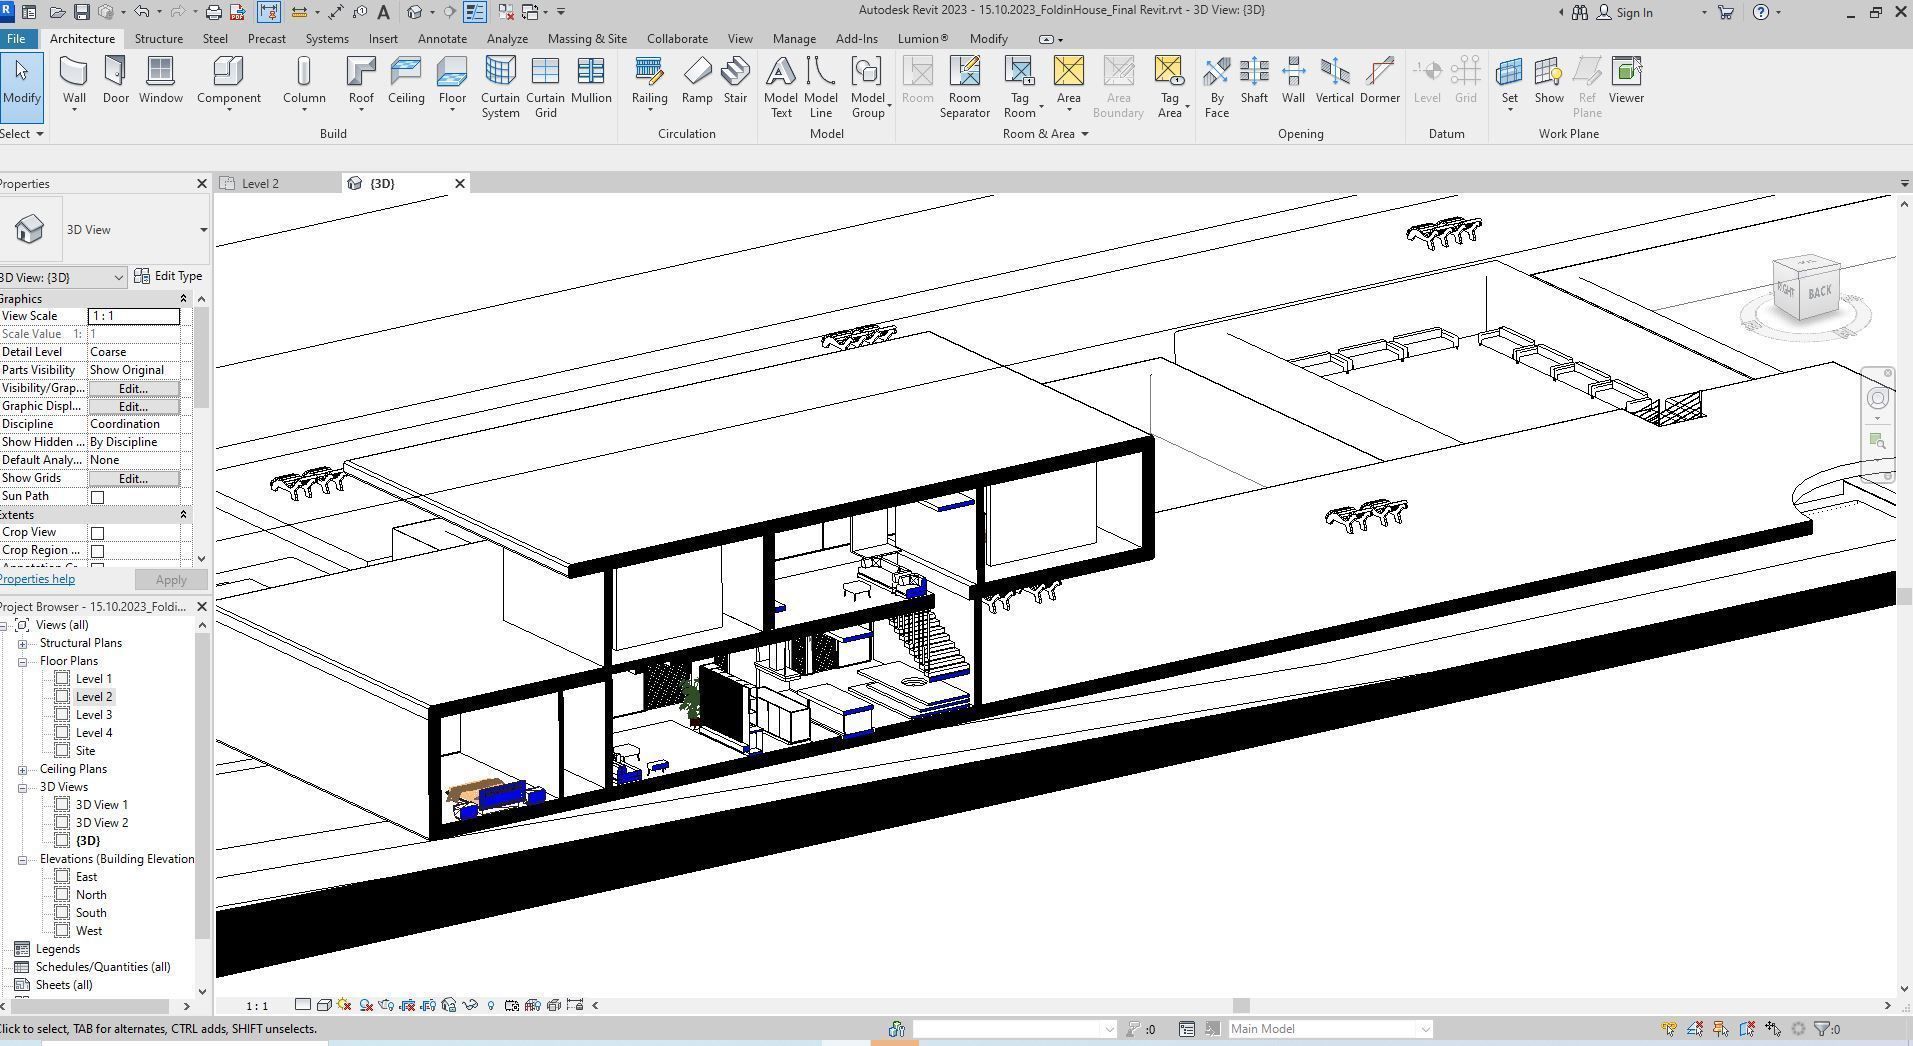The height and width of the screenshot is (1046, 1913).
Task: Open the Annotate ribbon tab
Action: 442,39
